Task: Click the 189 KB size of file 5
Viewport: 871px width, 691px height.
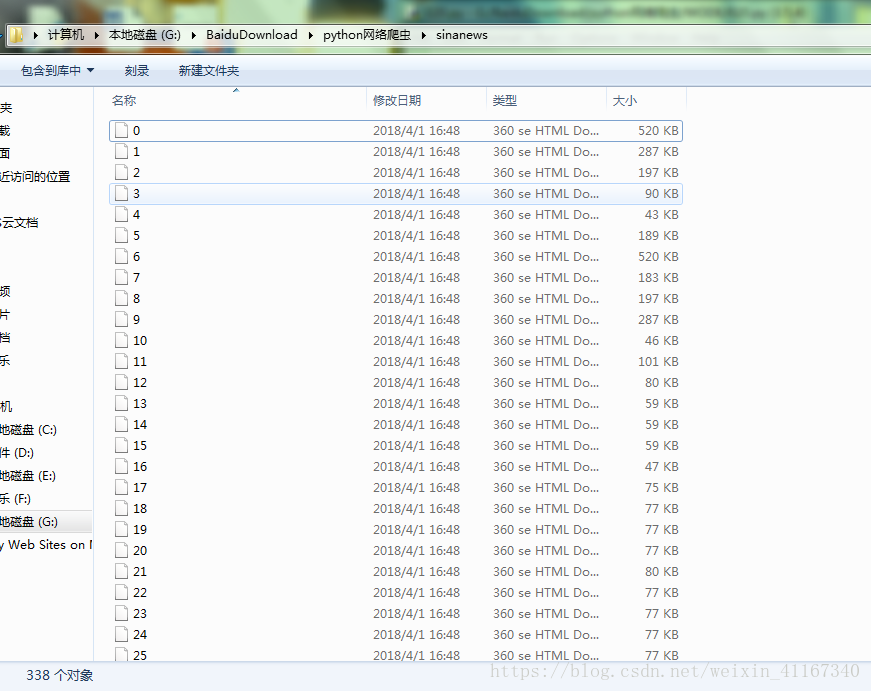Action: tap(658, 236)
